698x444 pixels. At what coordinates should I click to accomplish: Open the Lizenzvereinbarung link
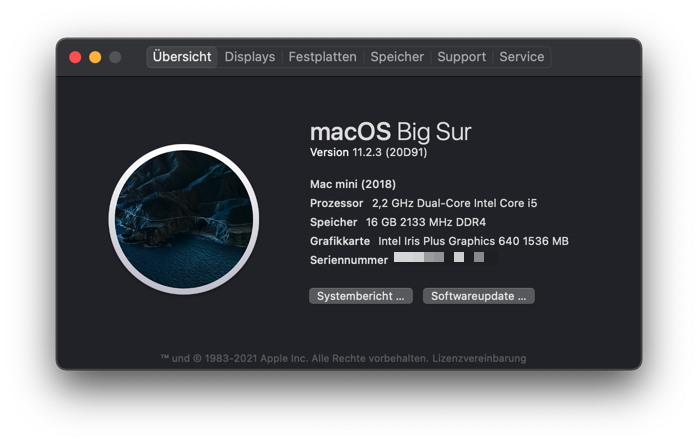(479, 358)
